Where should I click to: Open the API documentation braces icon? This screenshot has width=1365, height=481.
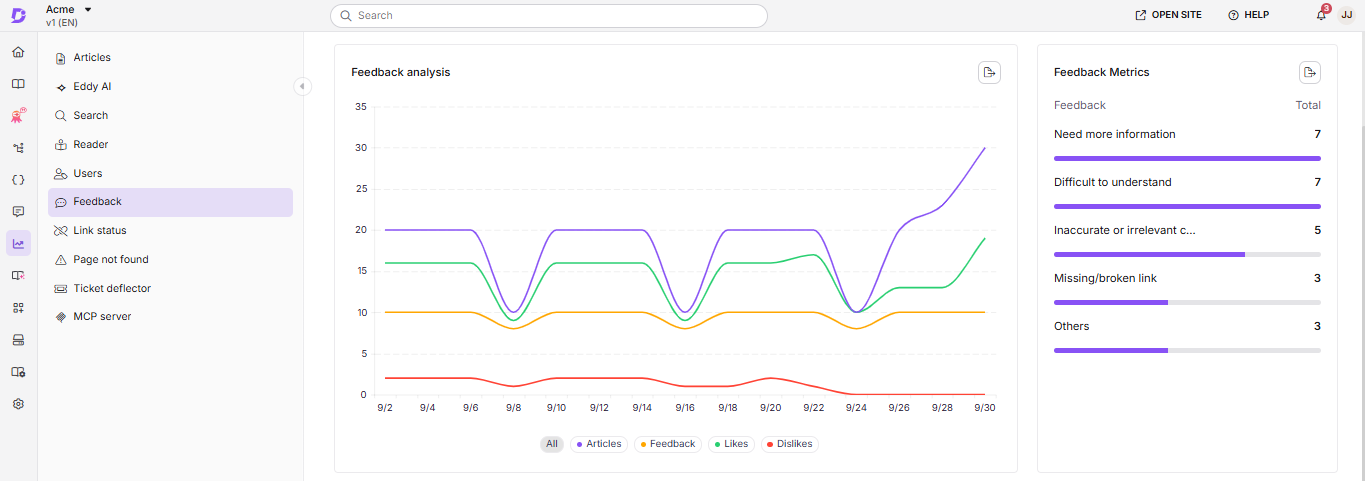click(x=18, y=180)
